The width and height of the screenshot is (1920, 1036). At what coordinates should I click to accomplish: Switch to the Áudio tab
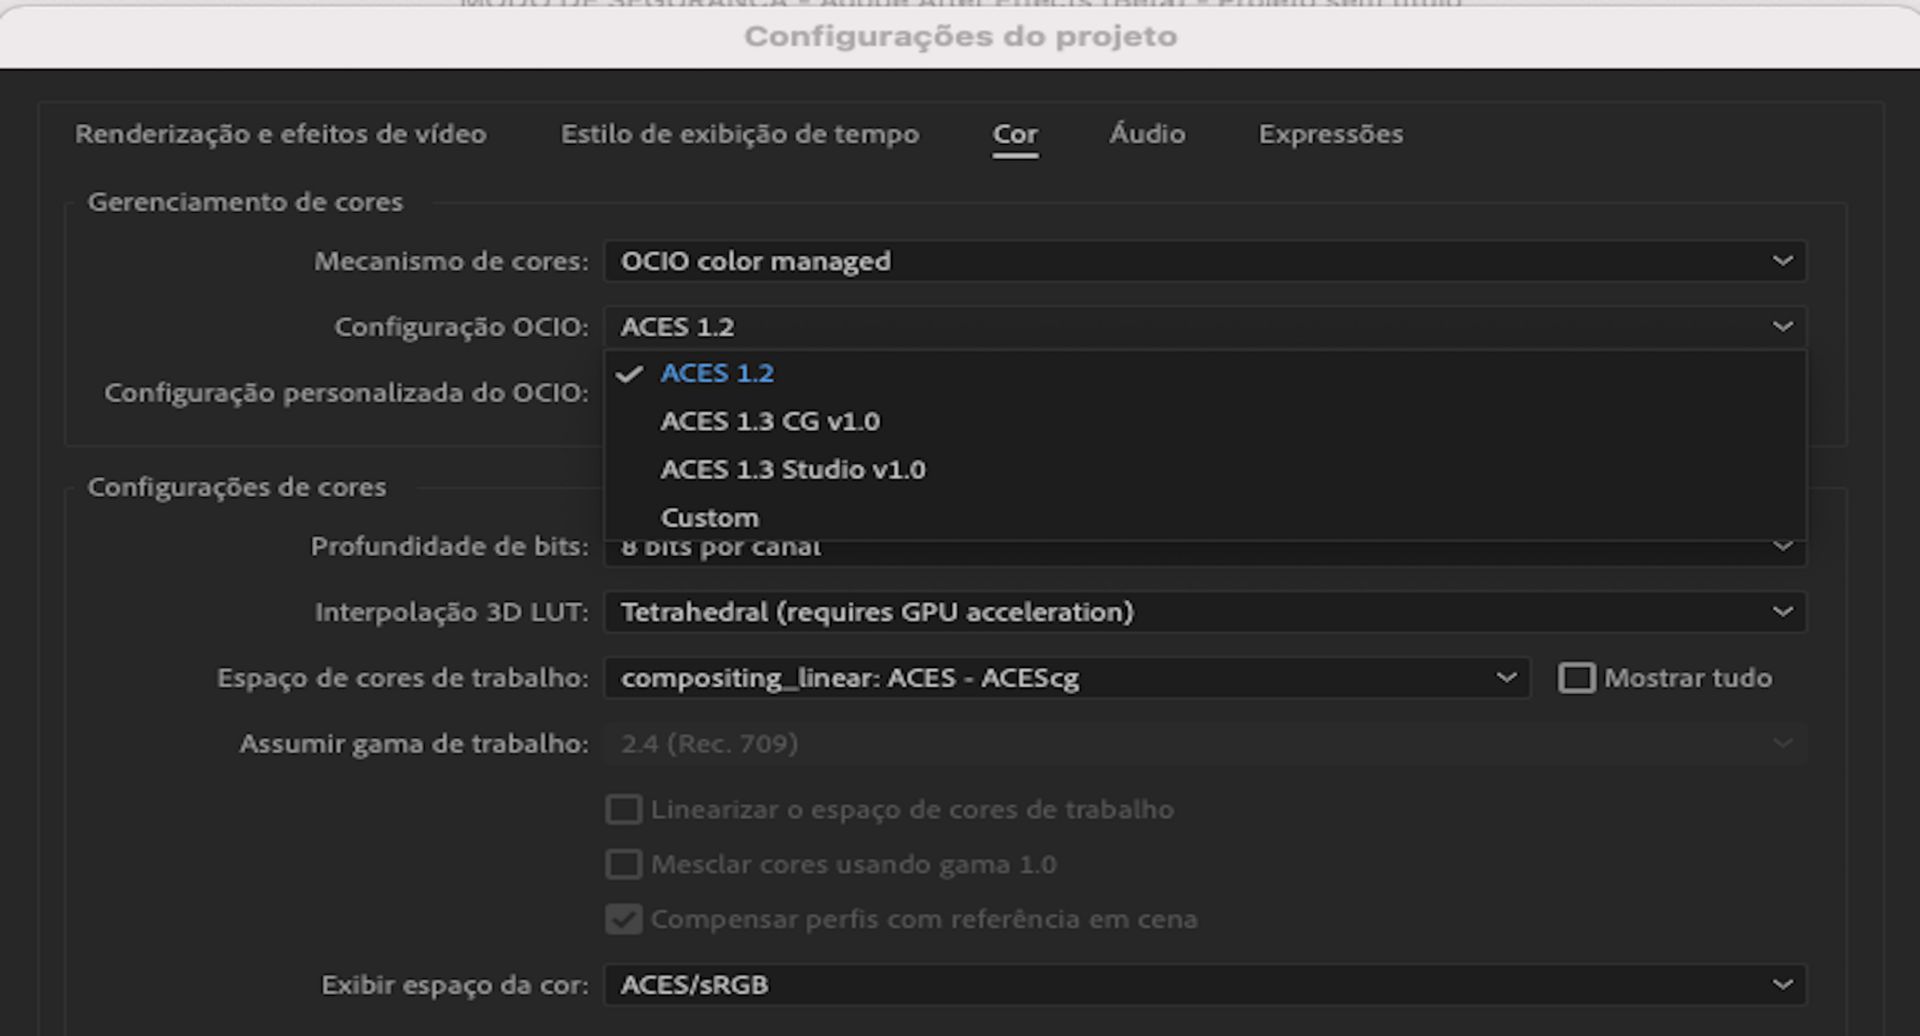[x=1146, y=134]
